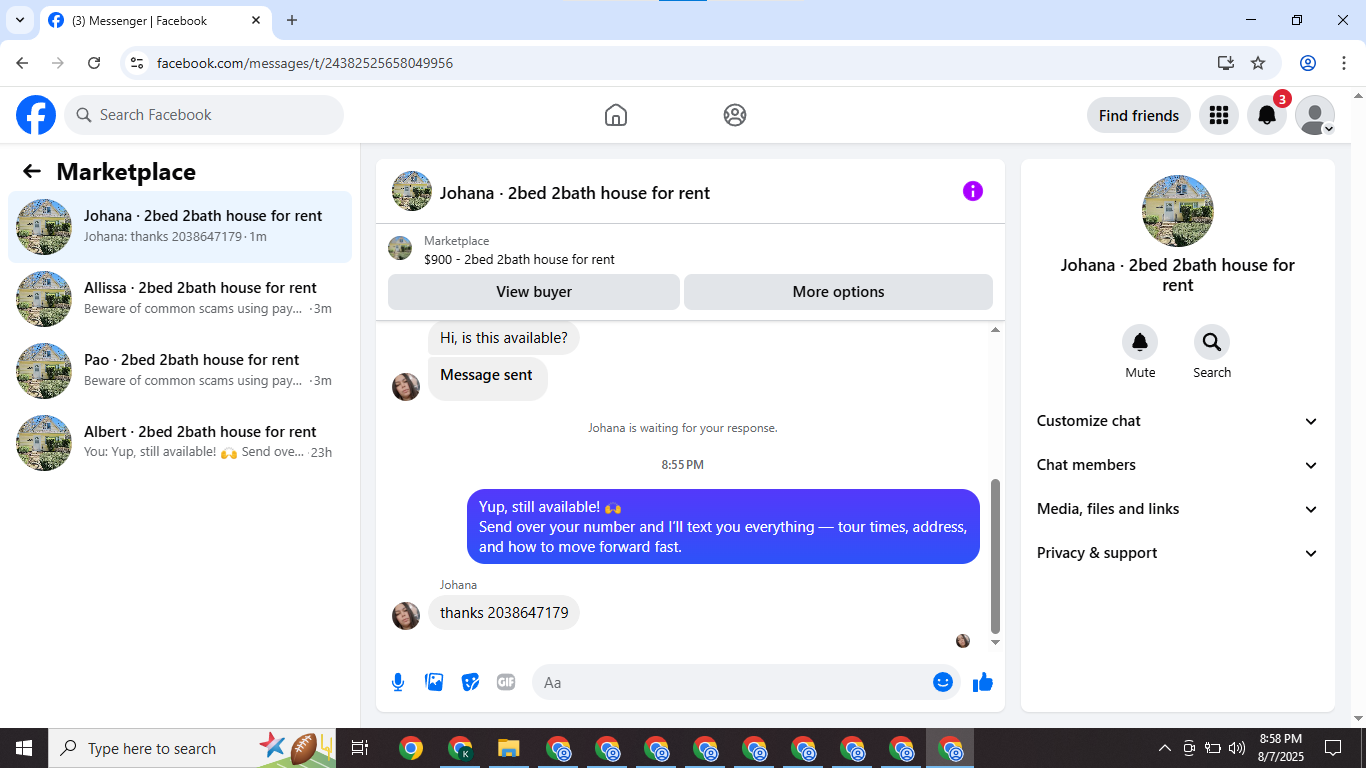The height and width of the screenshot is (768, 1366).
Task: Bookmark this page with the star icon
Action: point(1258,63)
